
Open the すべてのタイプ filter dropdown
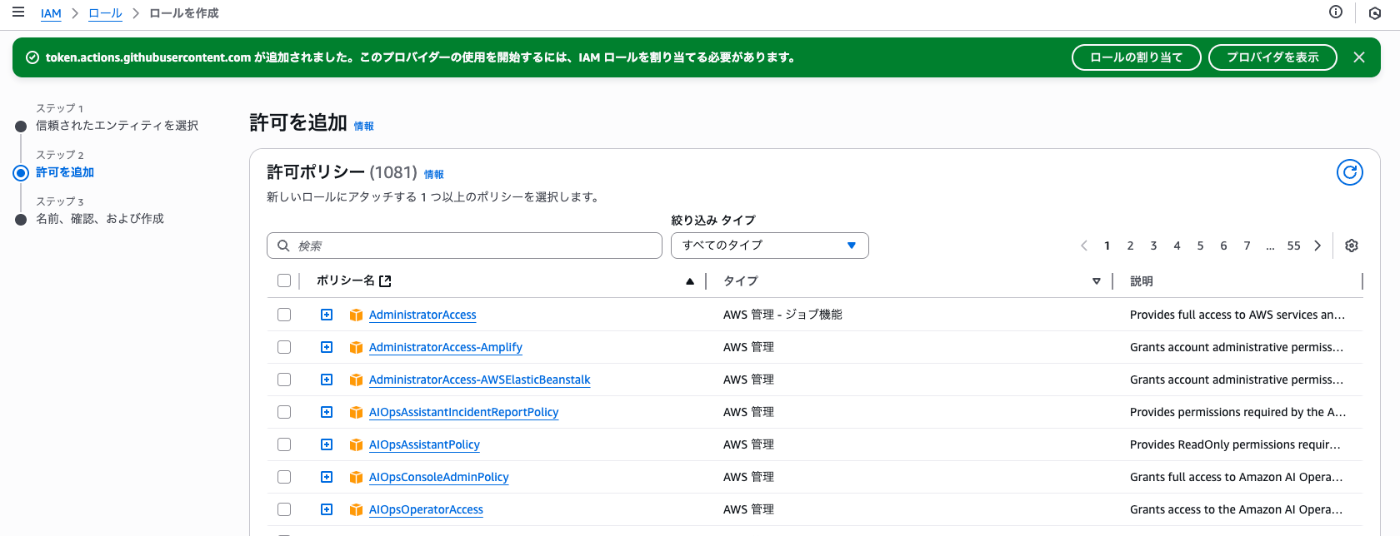coord(769,245)
